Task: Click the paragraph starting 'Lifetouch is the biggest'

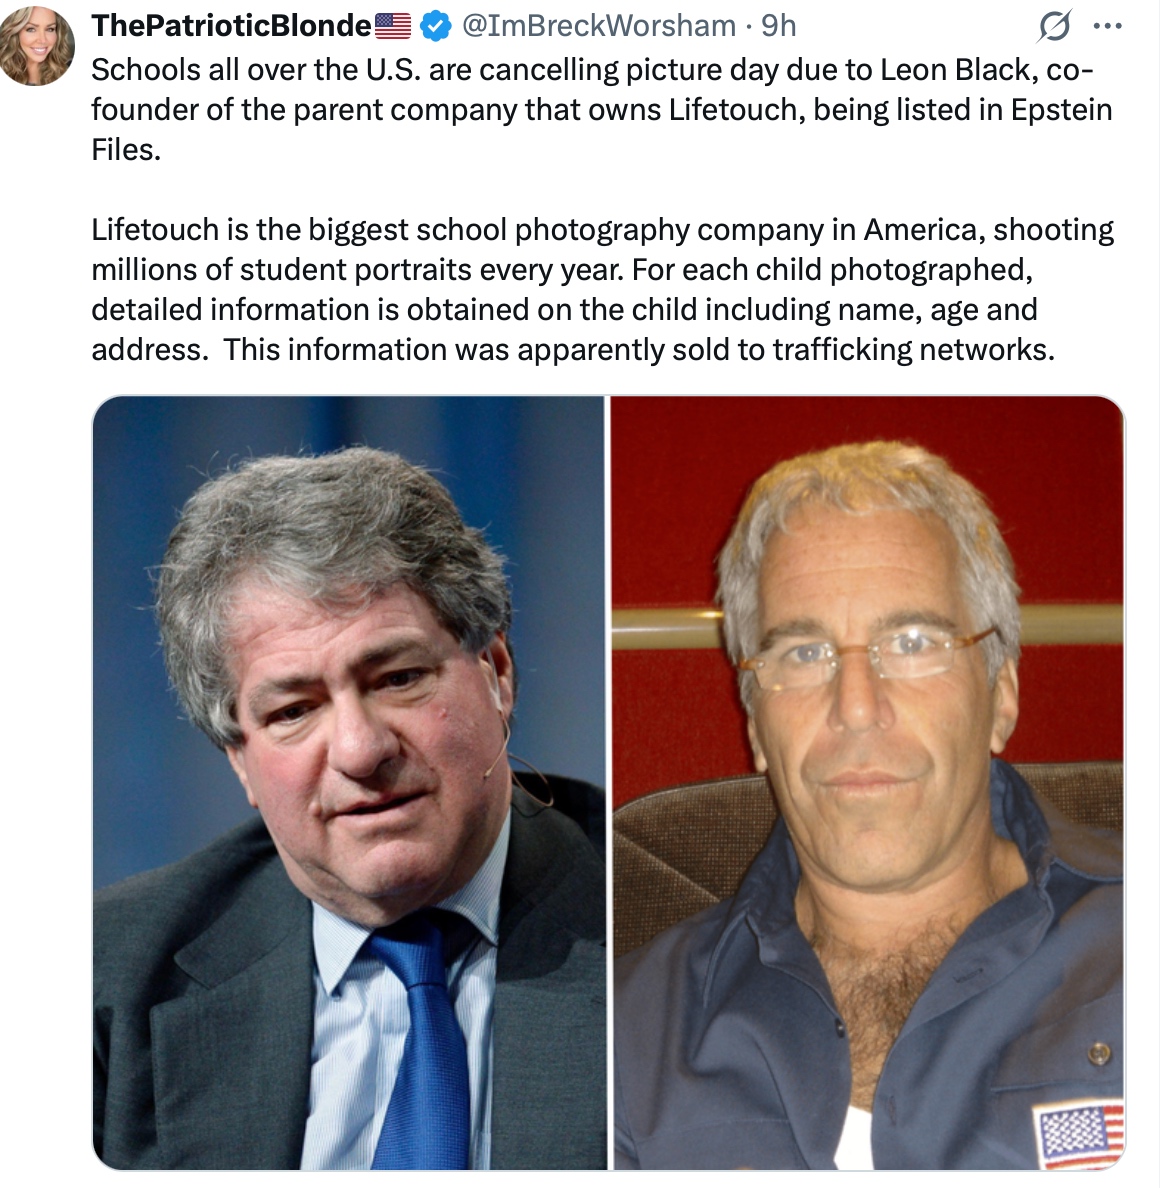Action: pos(602,289)
